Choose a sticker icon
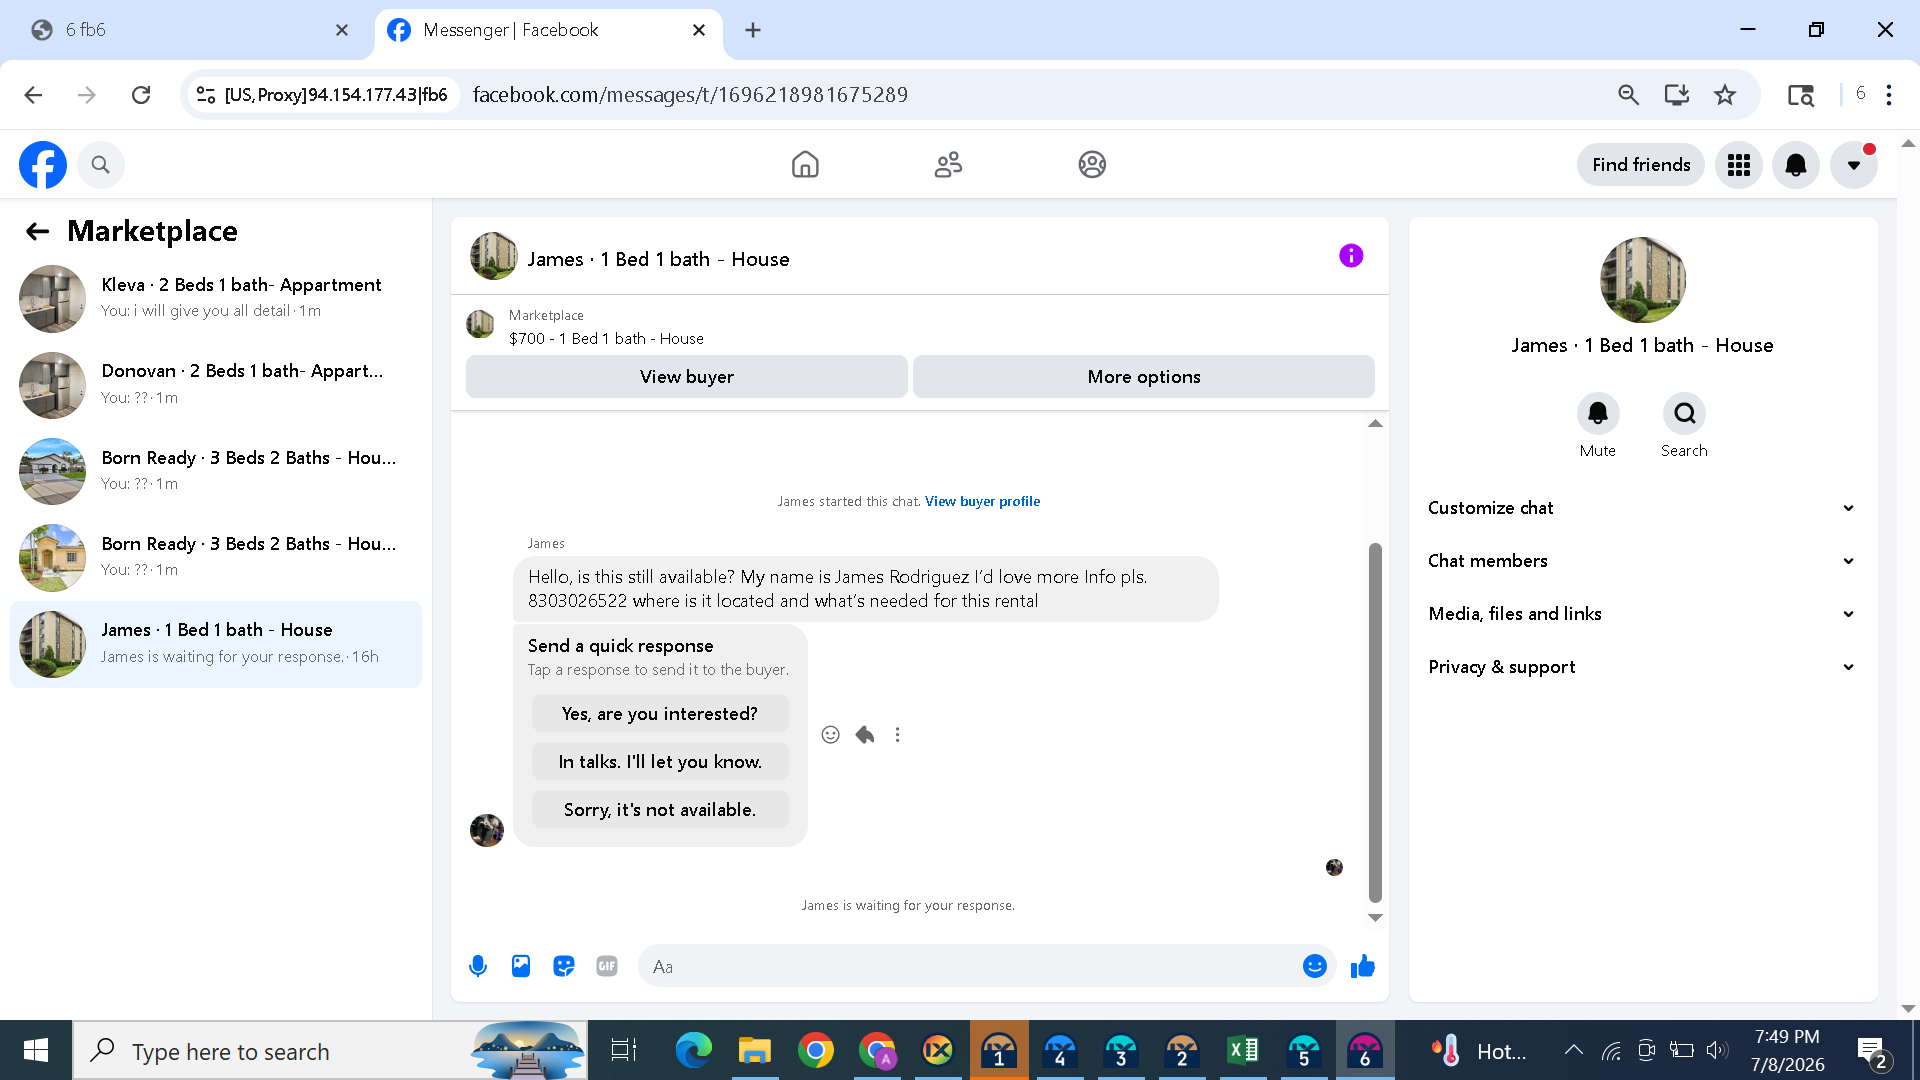Viewport: 1920px width, 1080px height. [x=564, y=966]
